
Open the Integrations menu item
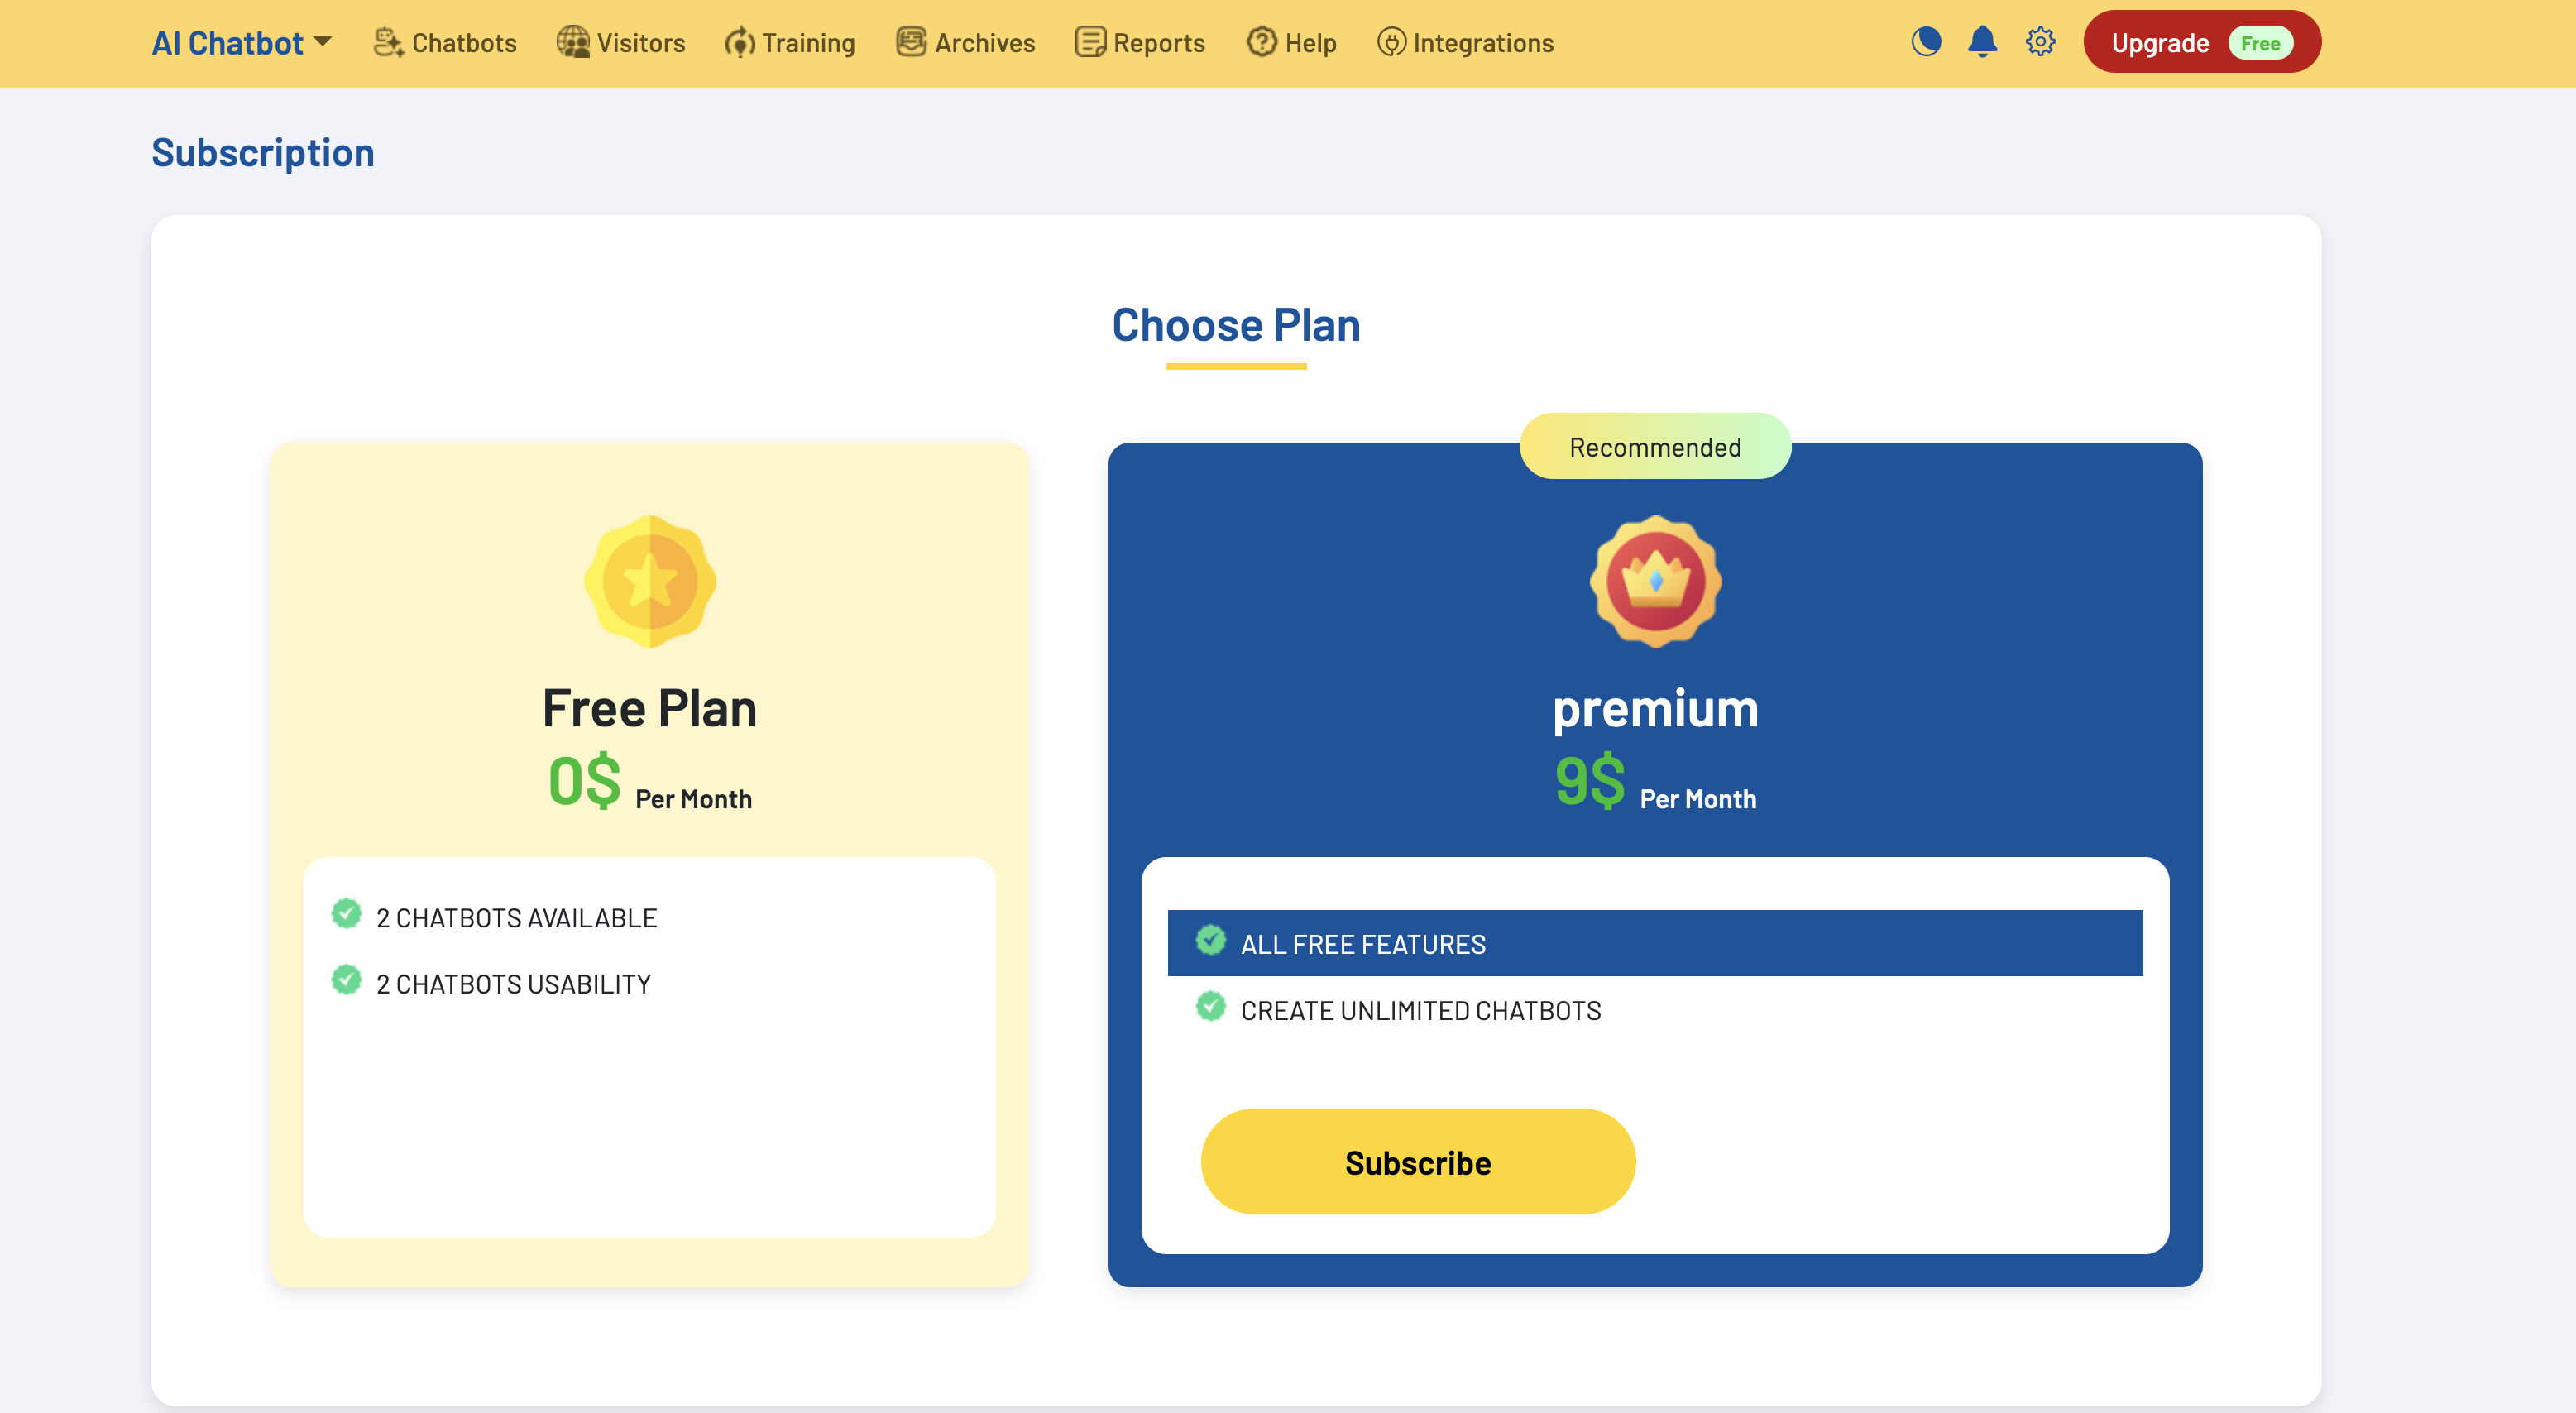click(1465, 42)
